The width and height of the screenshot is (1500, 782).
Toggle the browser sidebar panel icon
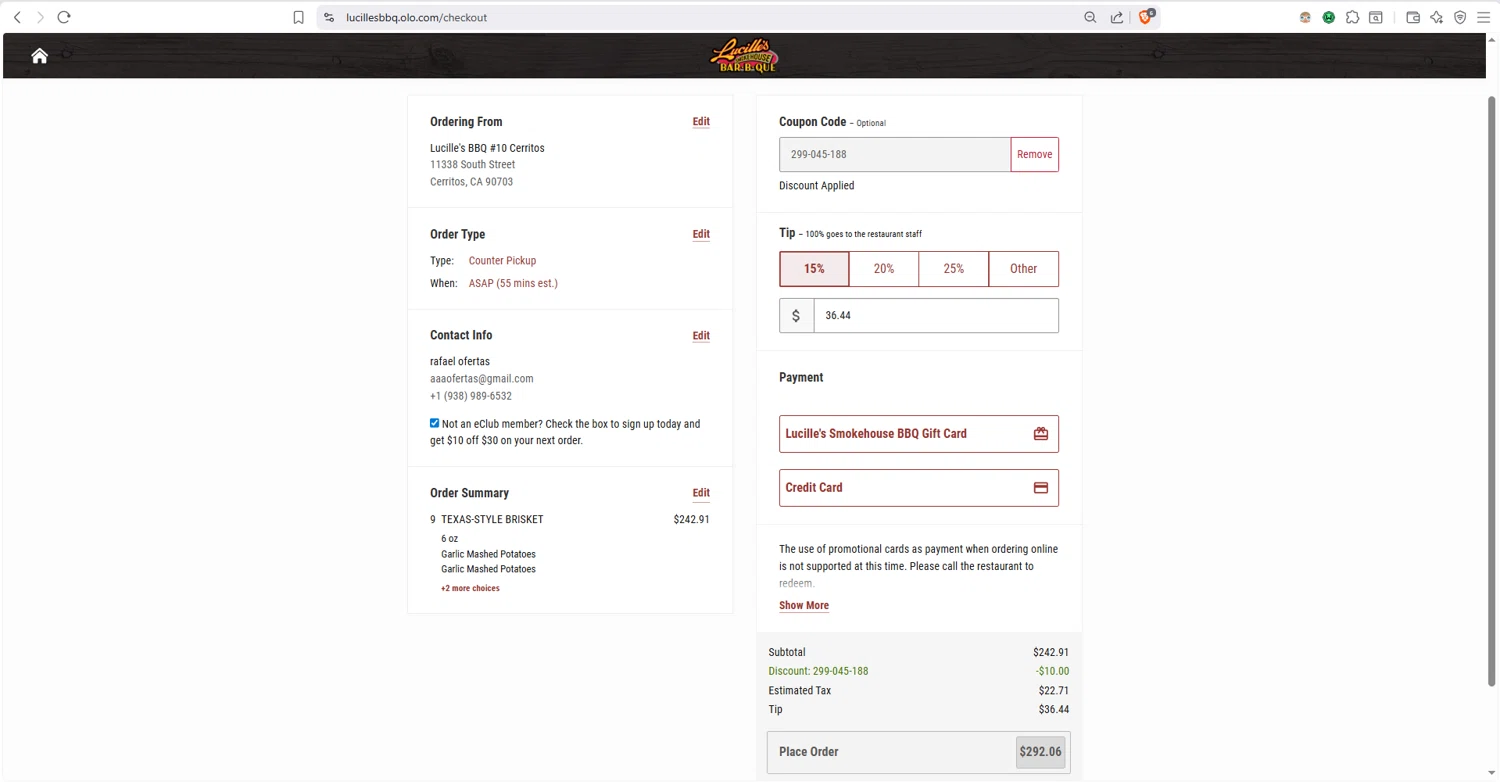(x=1376, y=17)
